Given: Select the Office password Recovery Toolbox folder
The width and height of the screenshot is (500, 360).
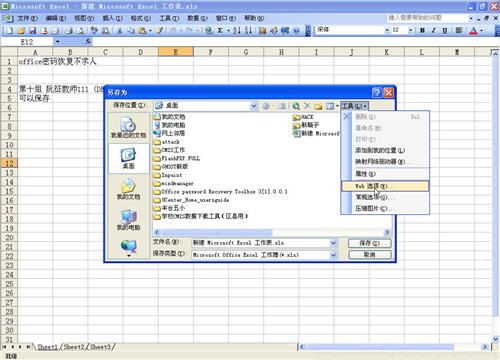Looking at the screenshot, I should [220, 192].
